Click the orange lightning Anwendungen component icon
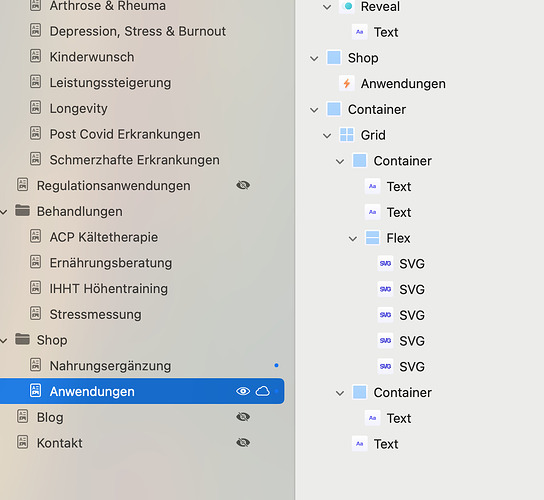This screenshot has height=500, width=544. [x=347, y=84]
